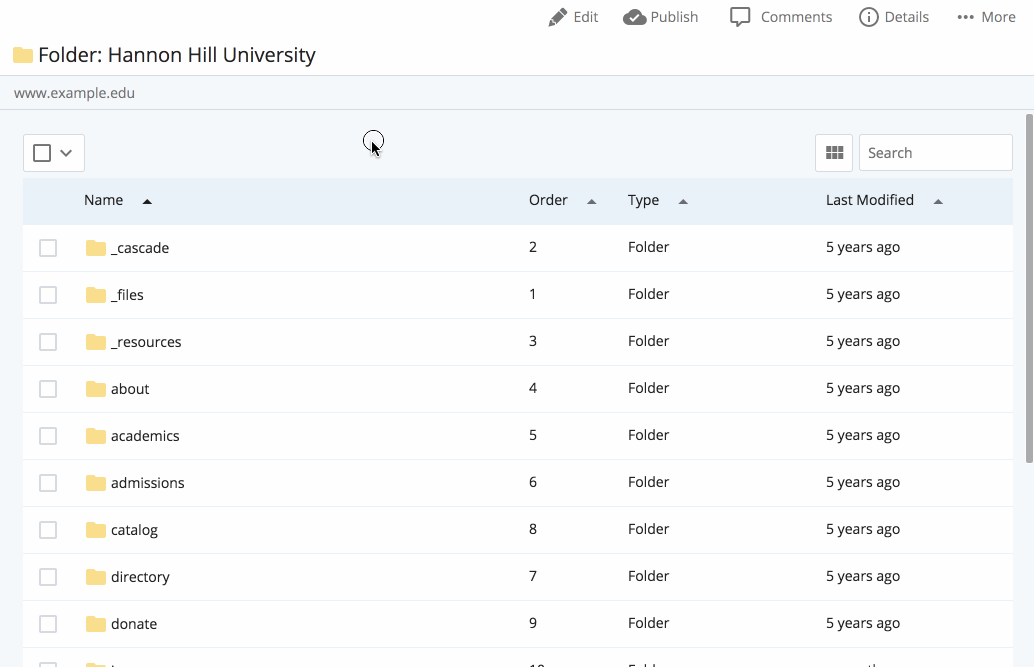Click the Details label
The image size is (1034, 667).
(907, 17)
